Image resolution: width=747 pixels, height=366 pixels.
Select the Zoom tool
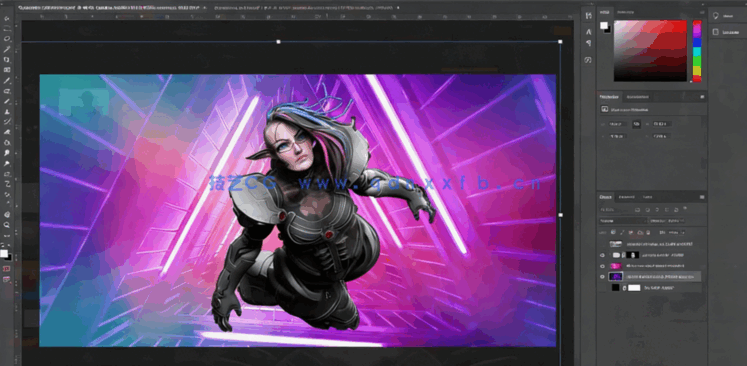pos(7,225)
